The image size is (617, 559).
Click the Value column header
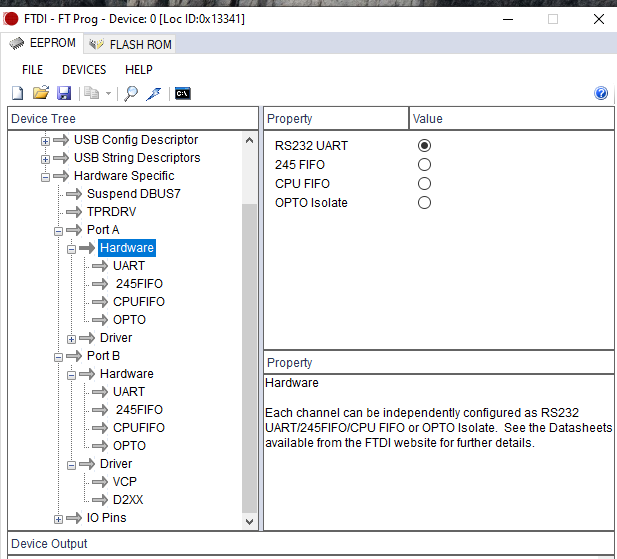(x=512, y=118)
